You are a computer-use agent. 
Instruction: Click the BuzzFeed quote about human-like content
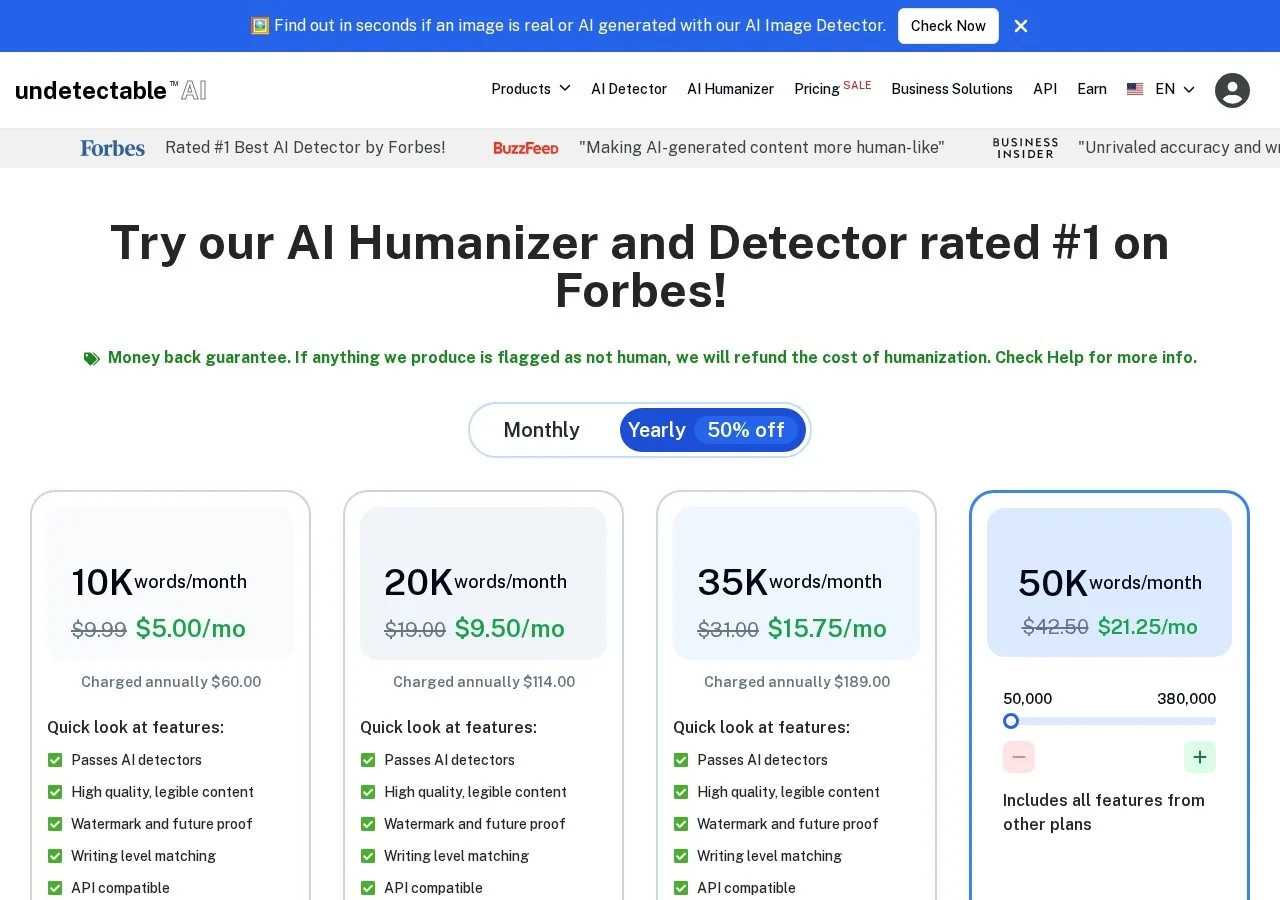(x=762, y=148)
